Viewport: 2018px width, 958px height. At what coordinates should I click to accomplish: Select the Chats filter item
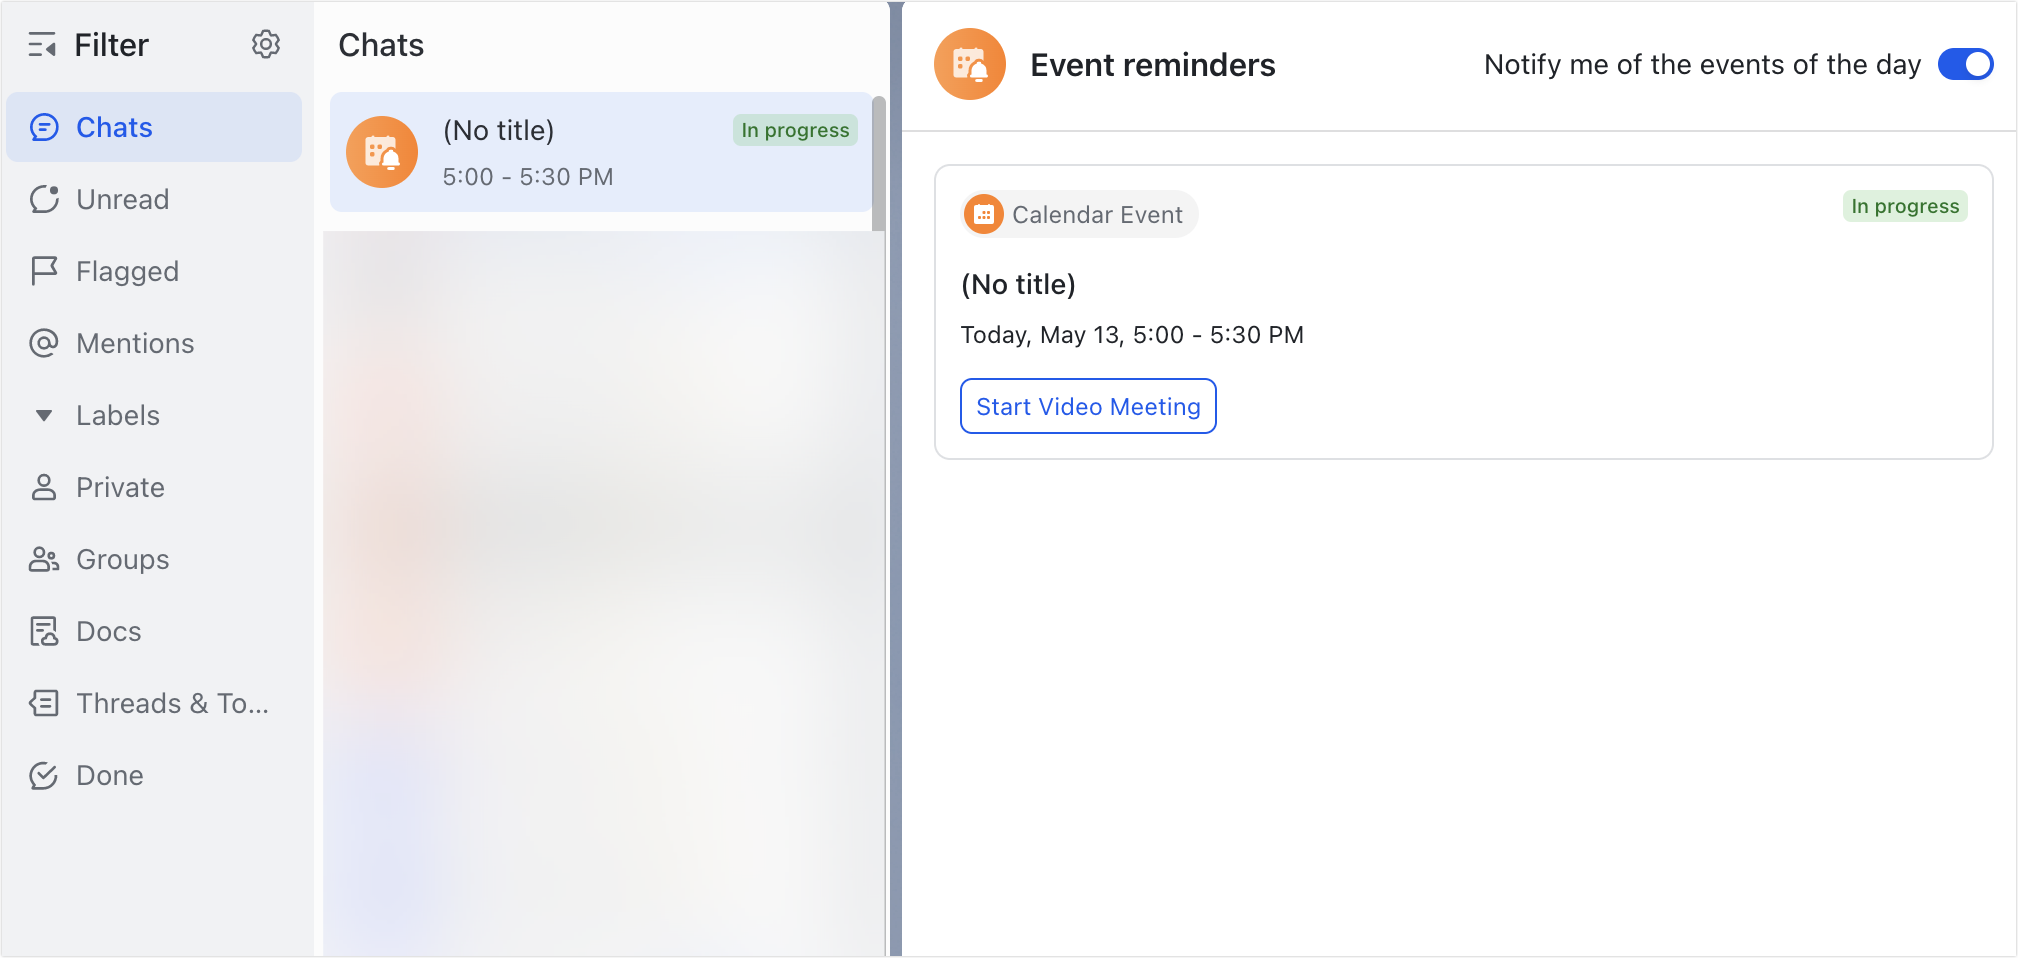pyautogui.click(x=154, y=127)
